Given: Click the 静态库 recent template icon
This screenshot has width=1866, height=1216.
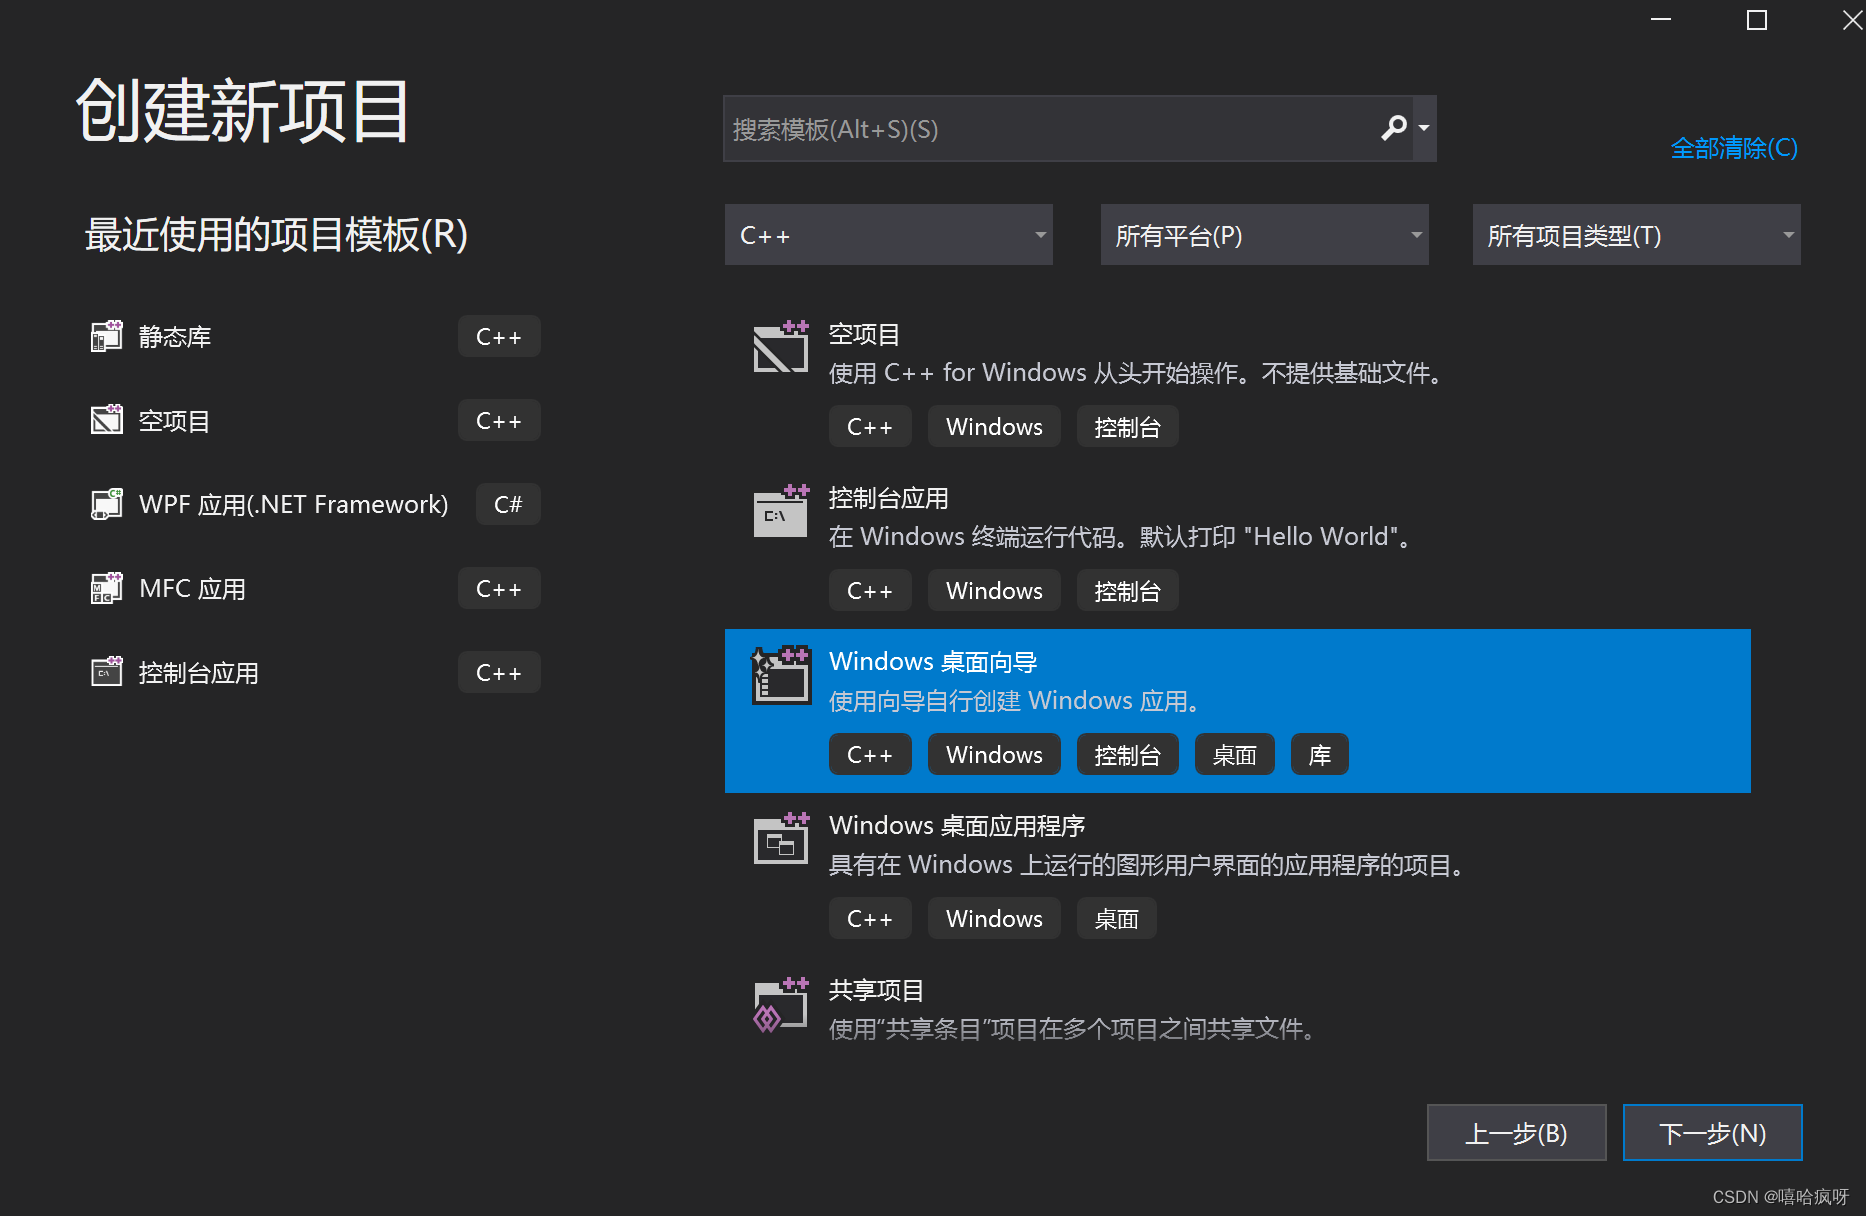Looking at the screenshot, I should 107,336.
